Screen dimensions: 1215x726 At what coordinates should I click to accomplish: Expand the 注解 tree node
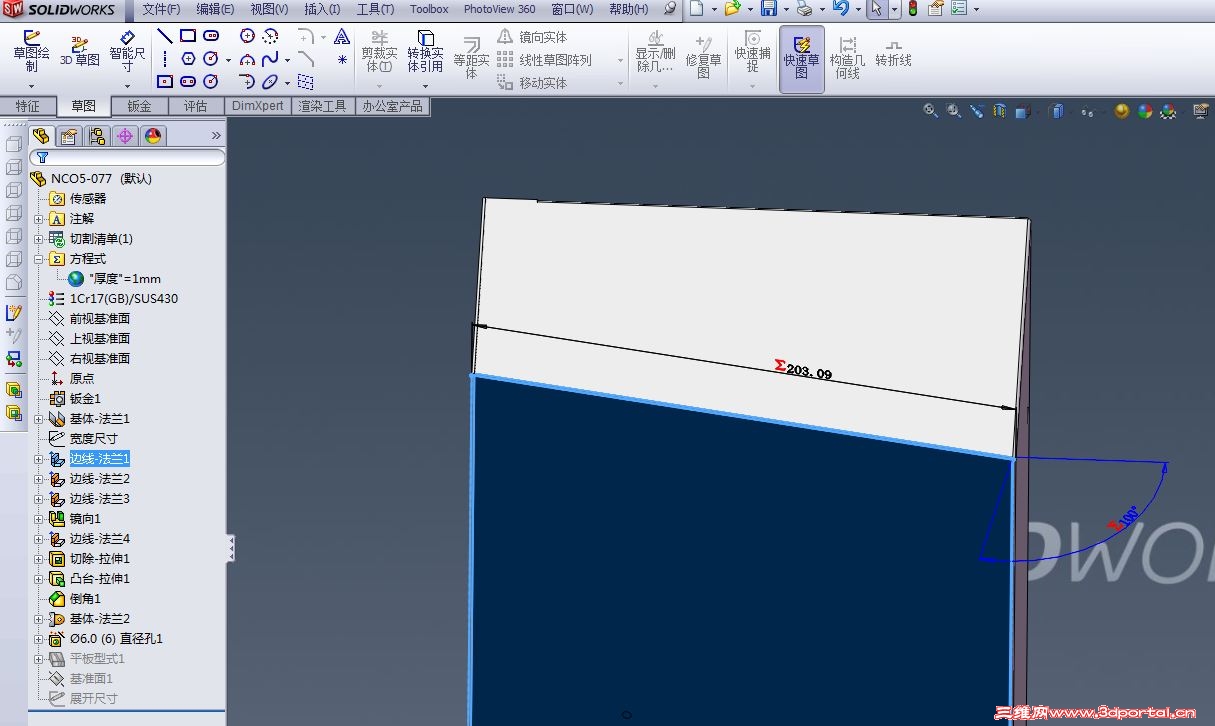pyautogui.click(x=39, y=218)
